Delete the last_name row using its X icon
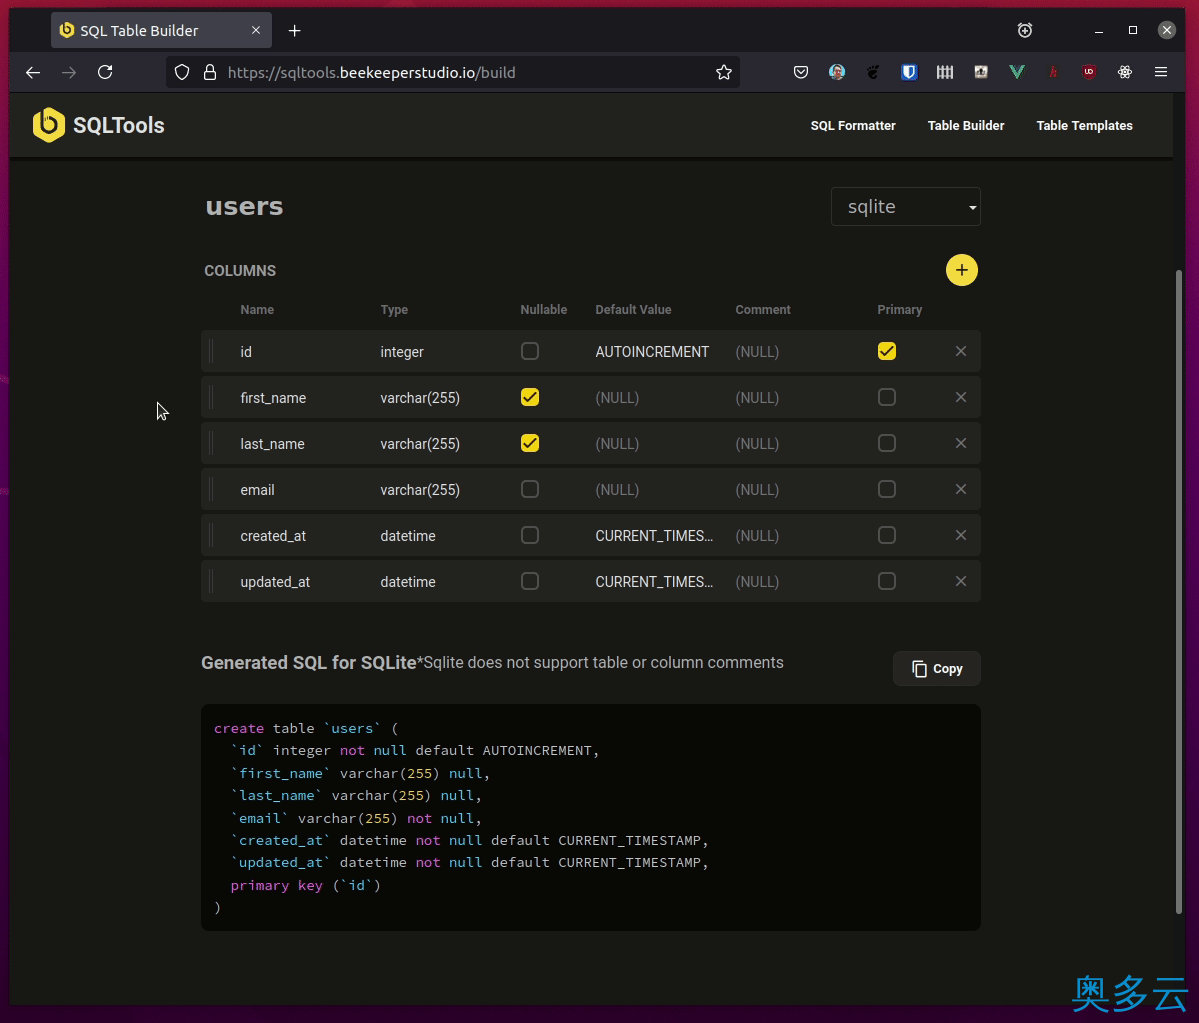Viewport: 1199px width, 1023px height. (960, 443)
